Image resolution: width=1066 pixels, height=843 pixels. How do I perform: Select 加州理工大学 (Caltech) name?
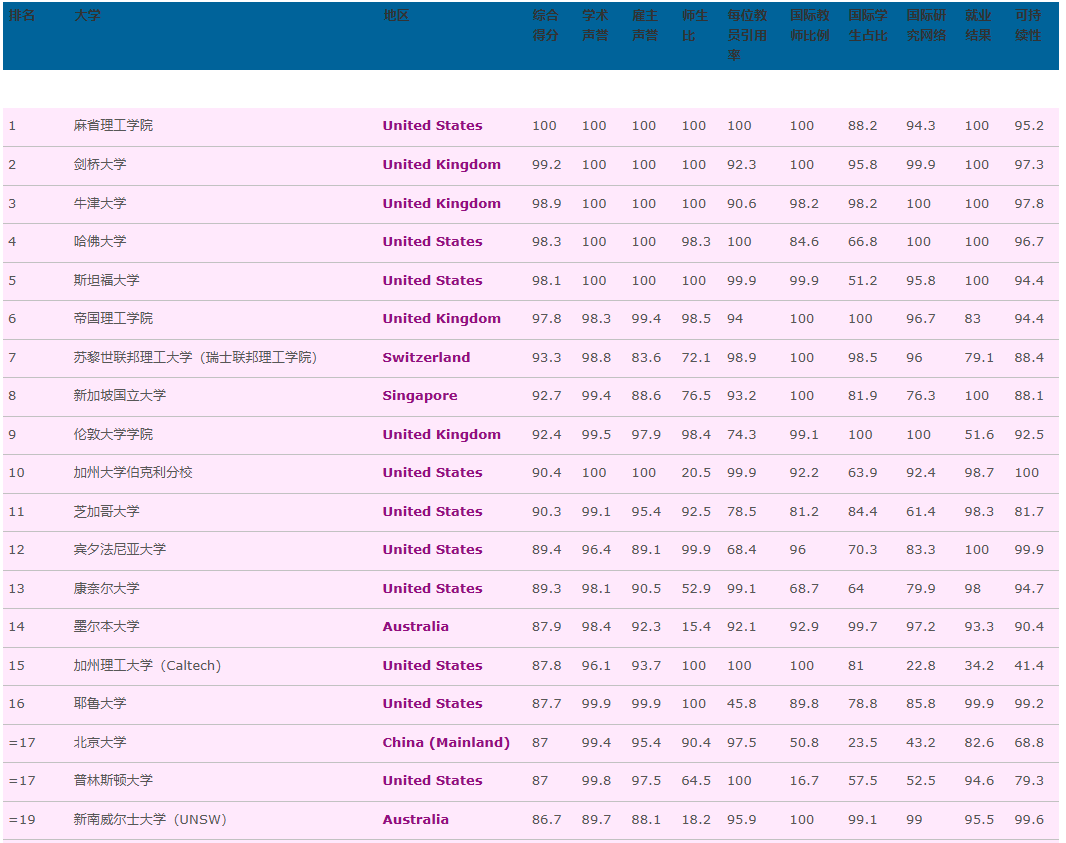pos(148,665)
